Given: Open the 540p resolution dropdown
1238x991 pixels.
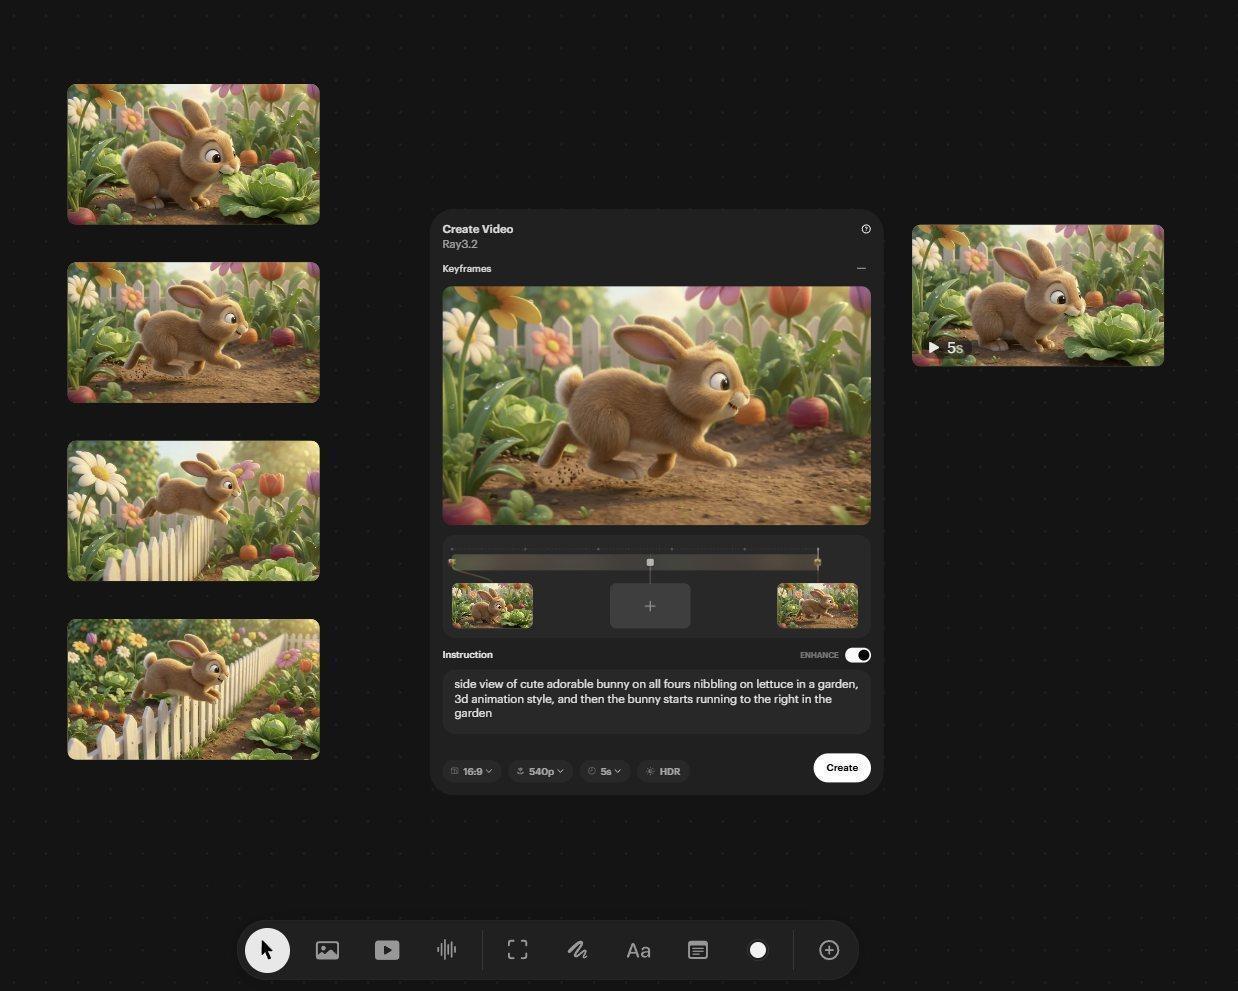Looking at the screenshot, I should (541, 771).
